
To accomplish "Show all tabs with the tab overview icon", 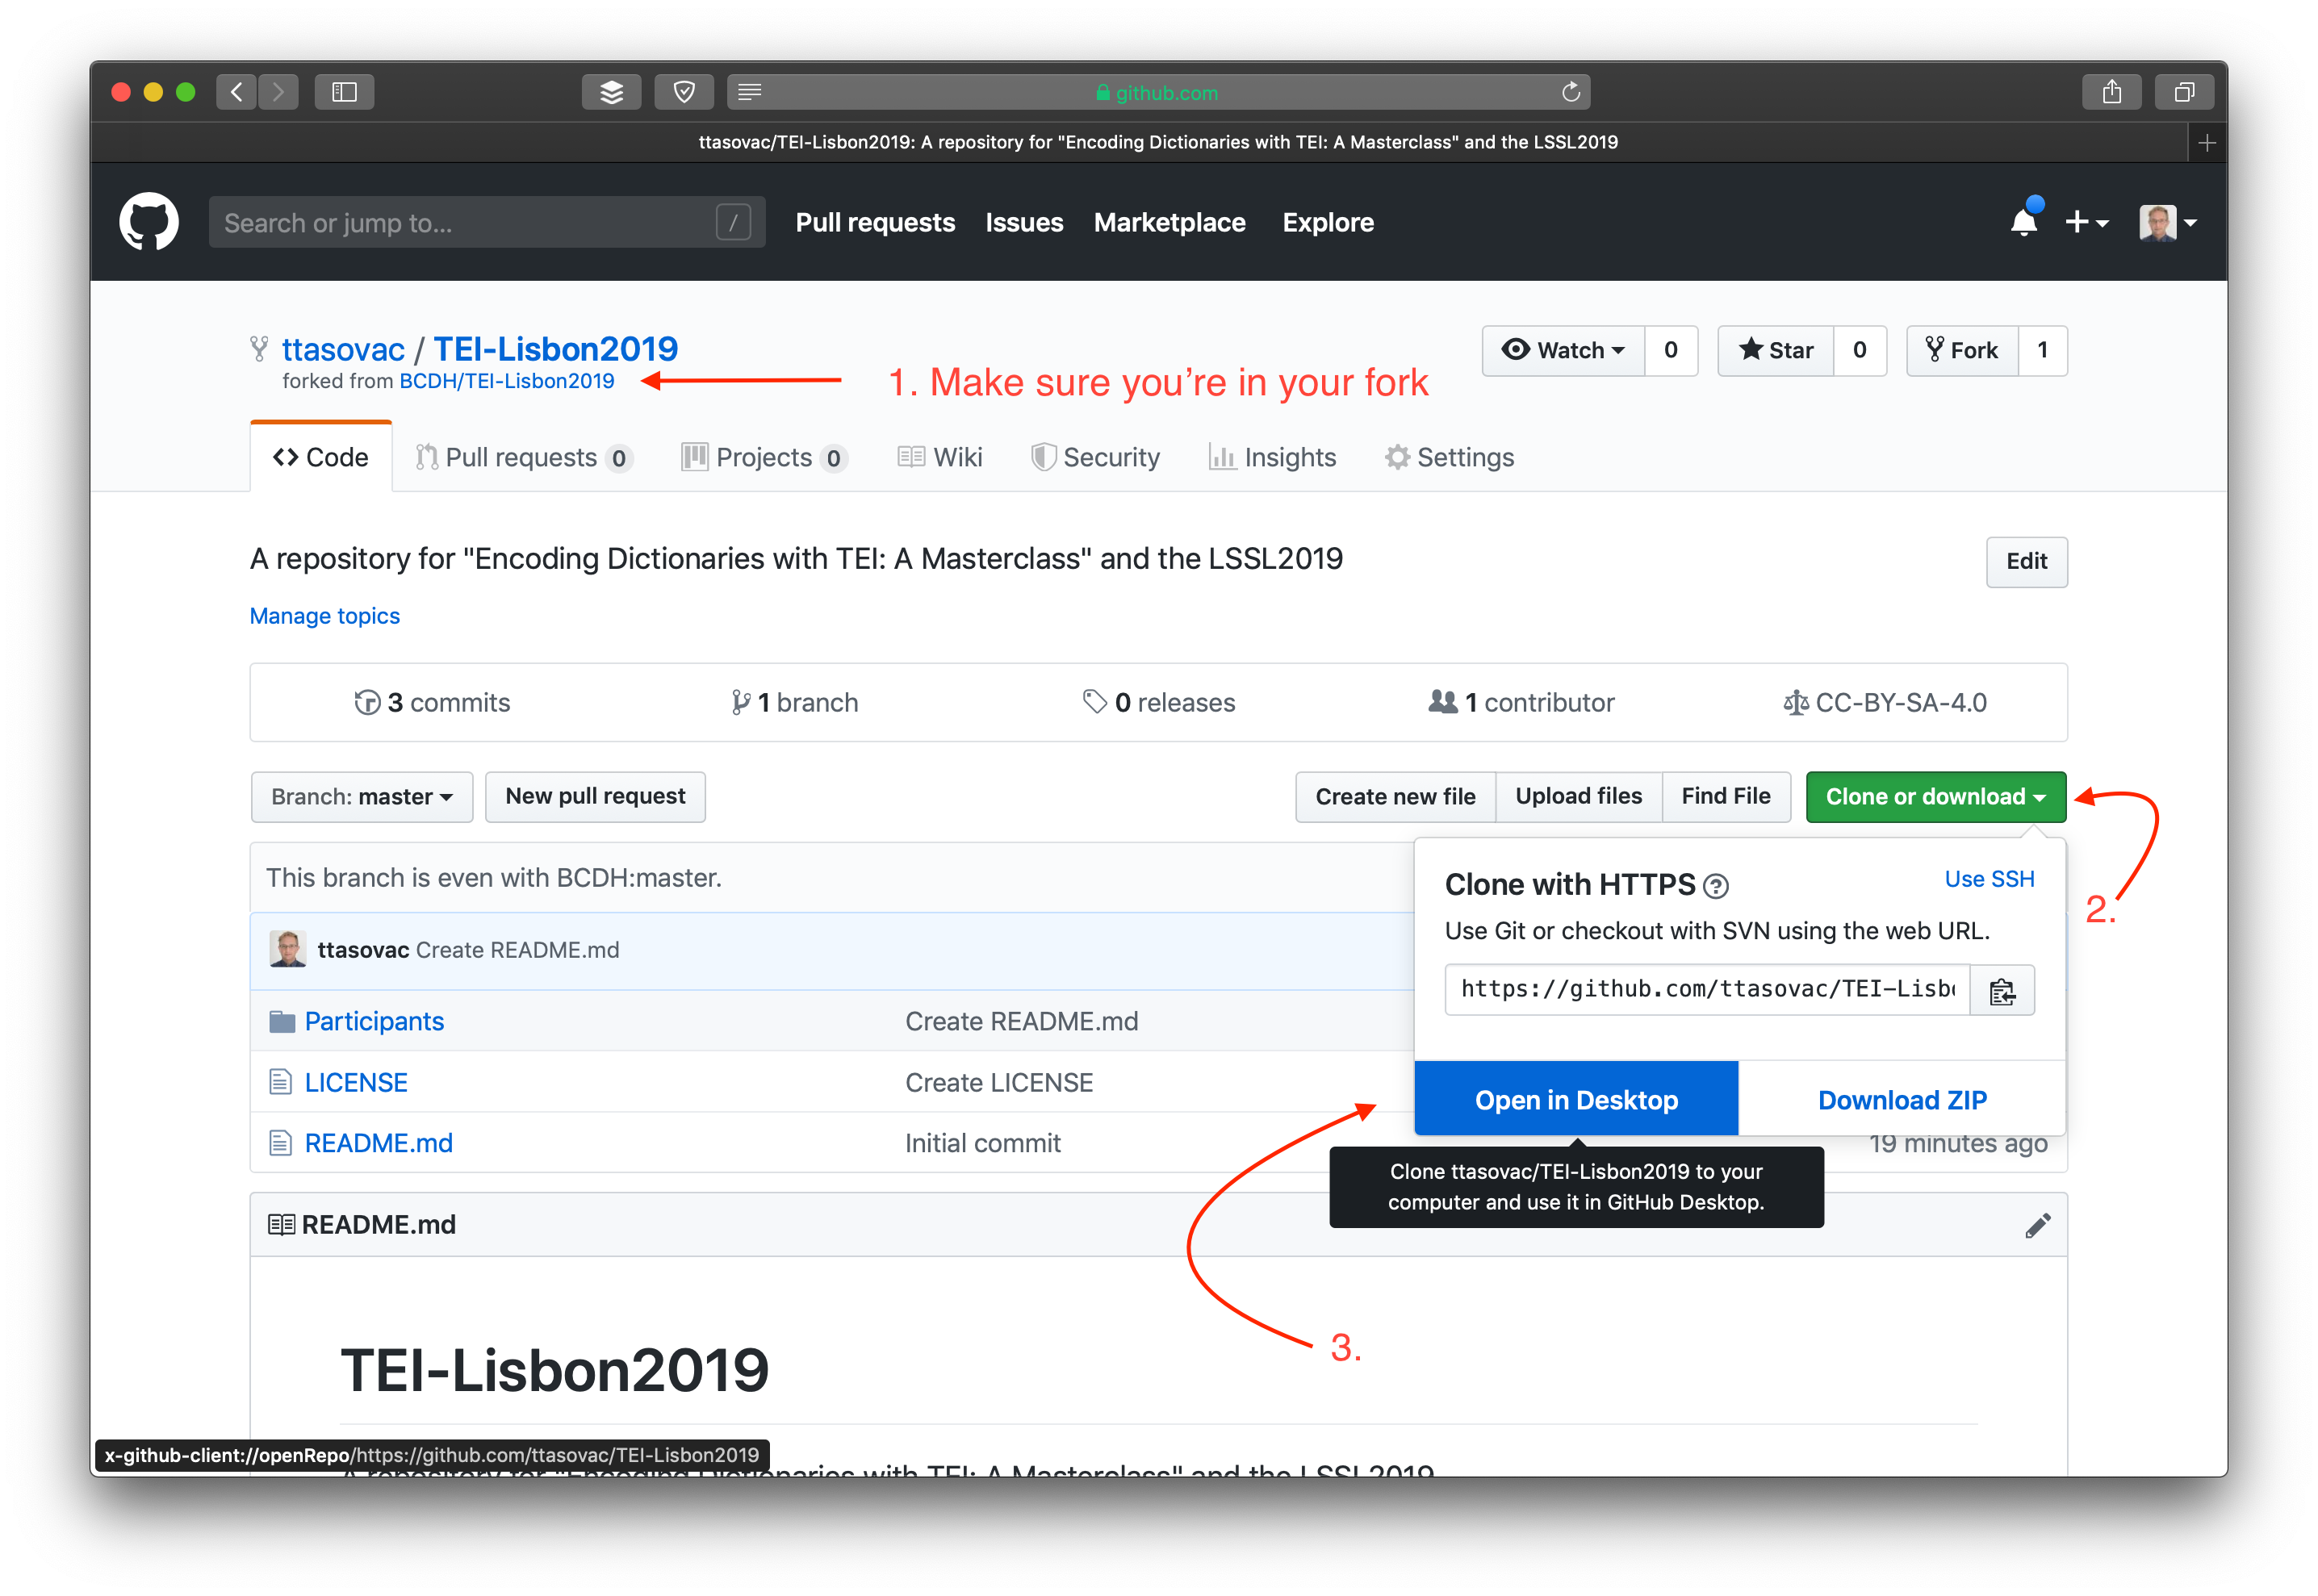I will point(2184,92).
